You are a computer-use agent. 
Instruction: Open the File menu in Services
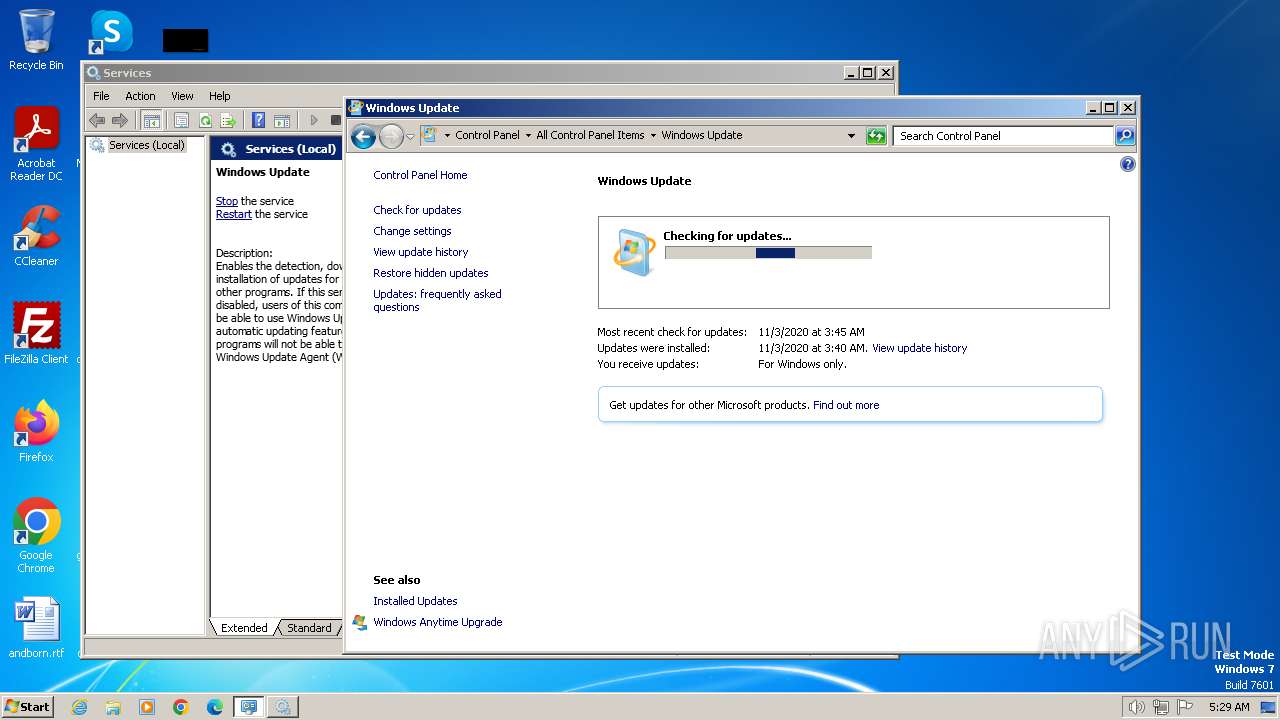[x=101, y=96]
